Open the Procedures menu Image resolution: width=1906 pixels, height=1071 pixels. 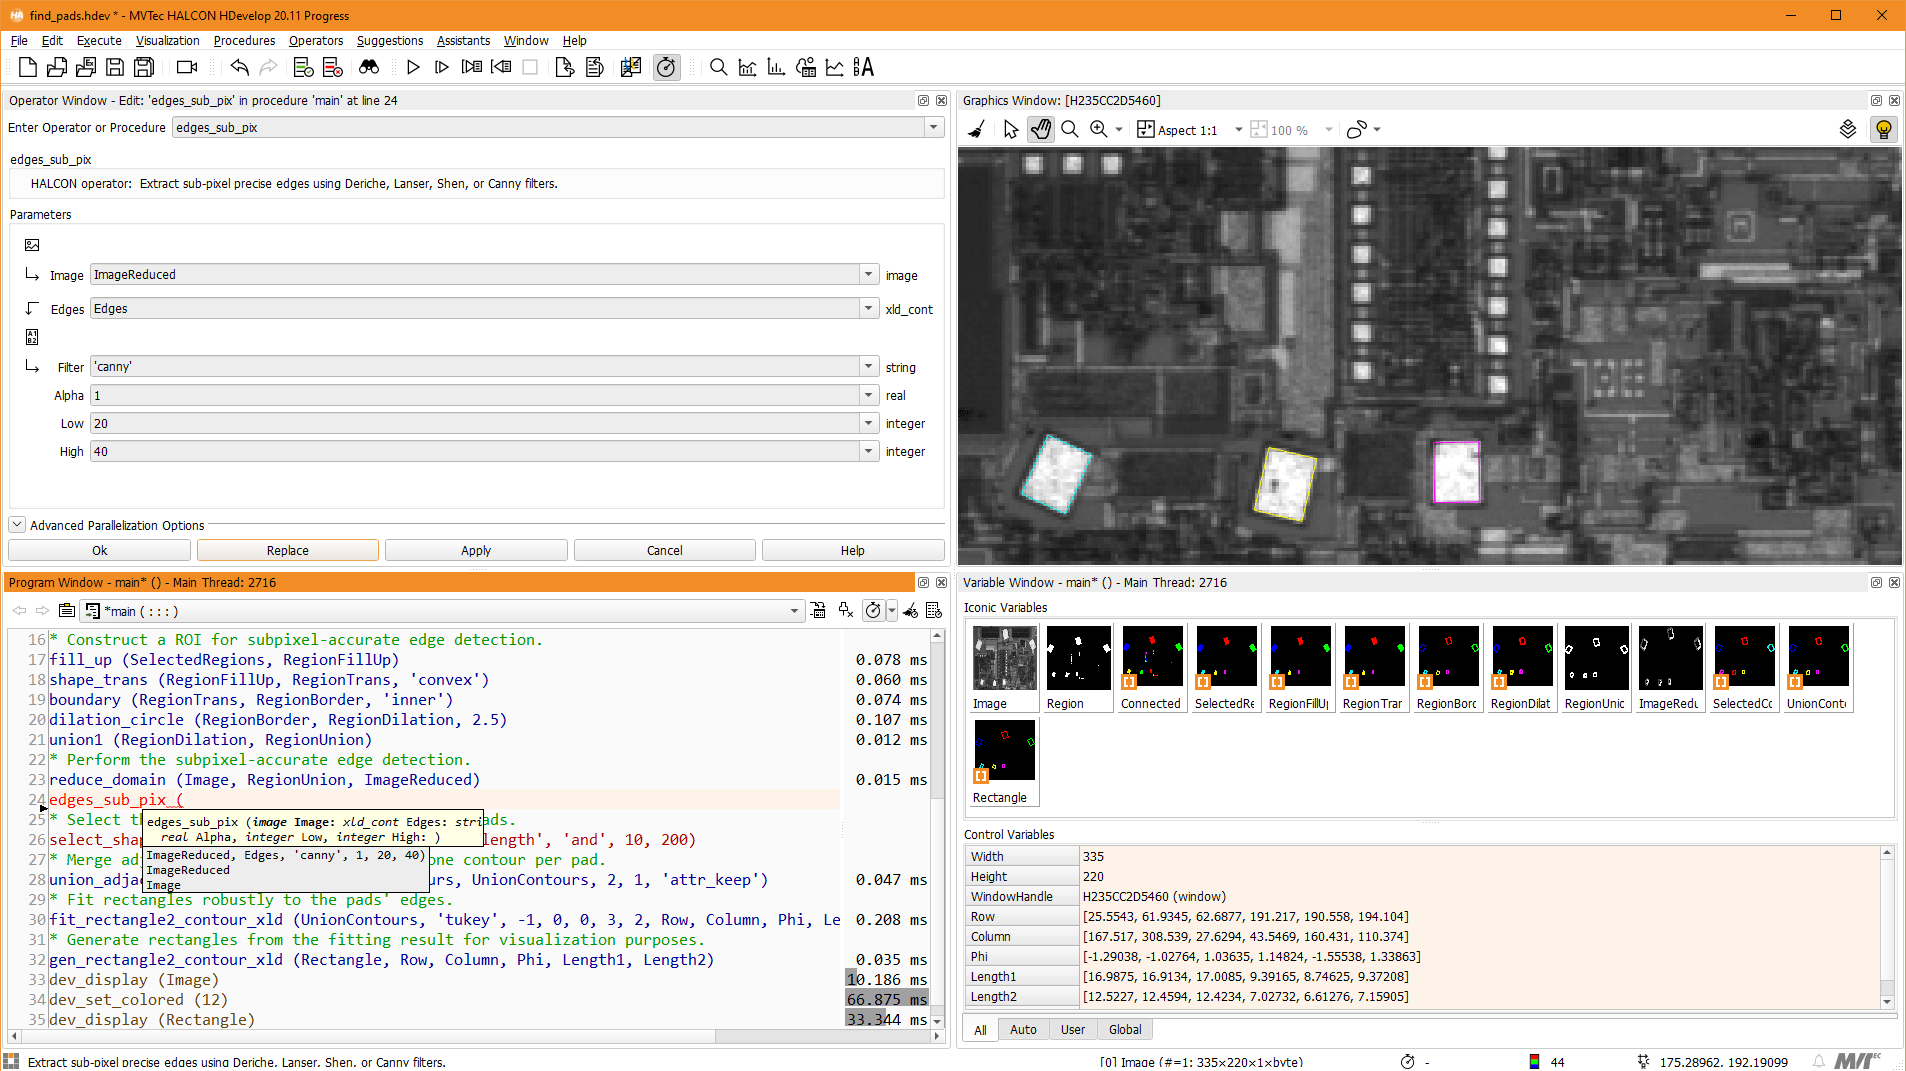click(244, 41)
